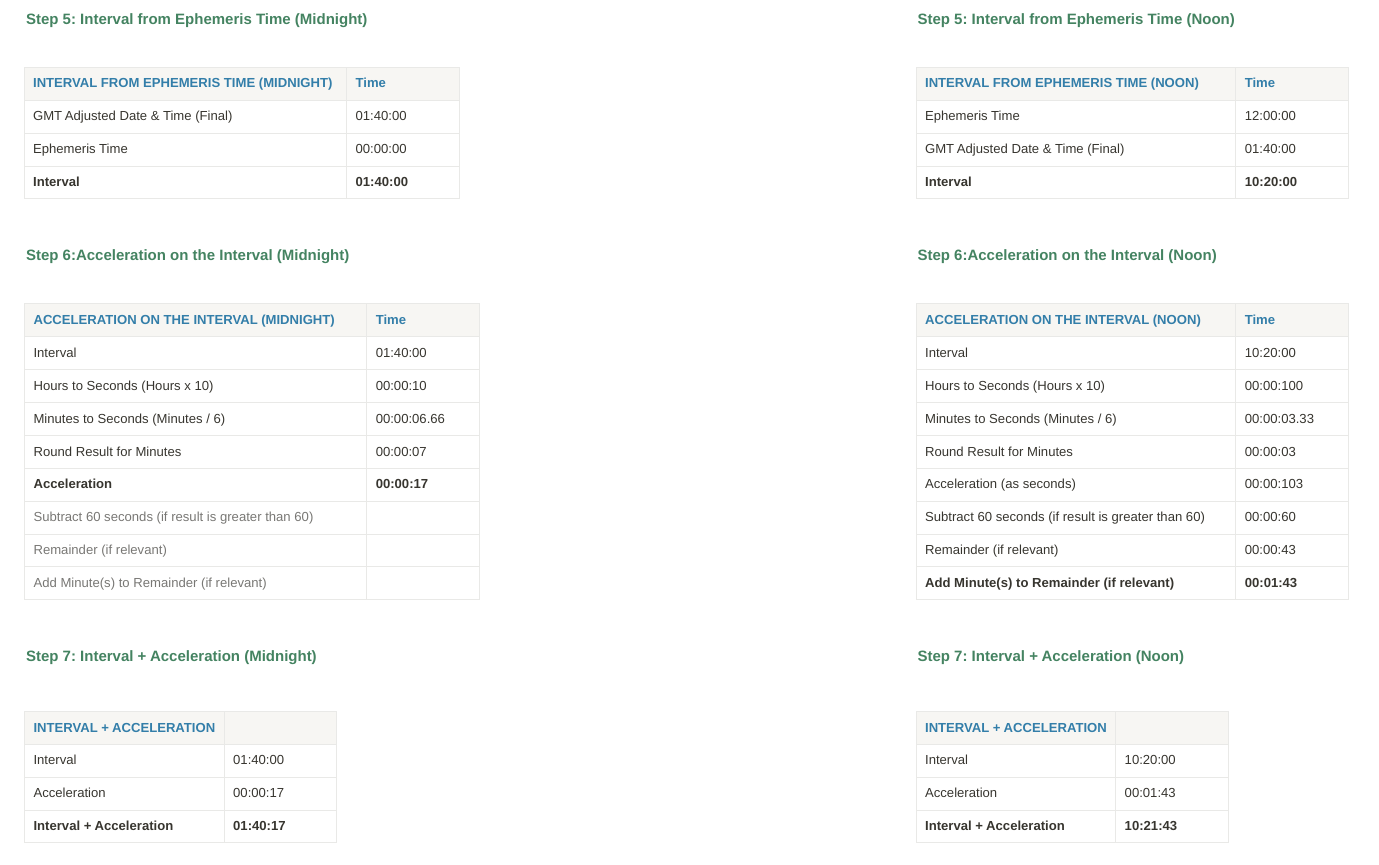Image resolution: width=1379 pixels, height=865 pixels.
Task: Click subtract value "00:00:60"
Action: pyautogui.click(x=1270, y=517)
